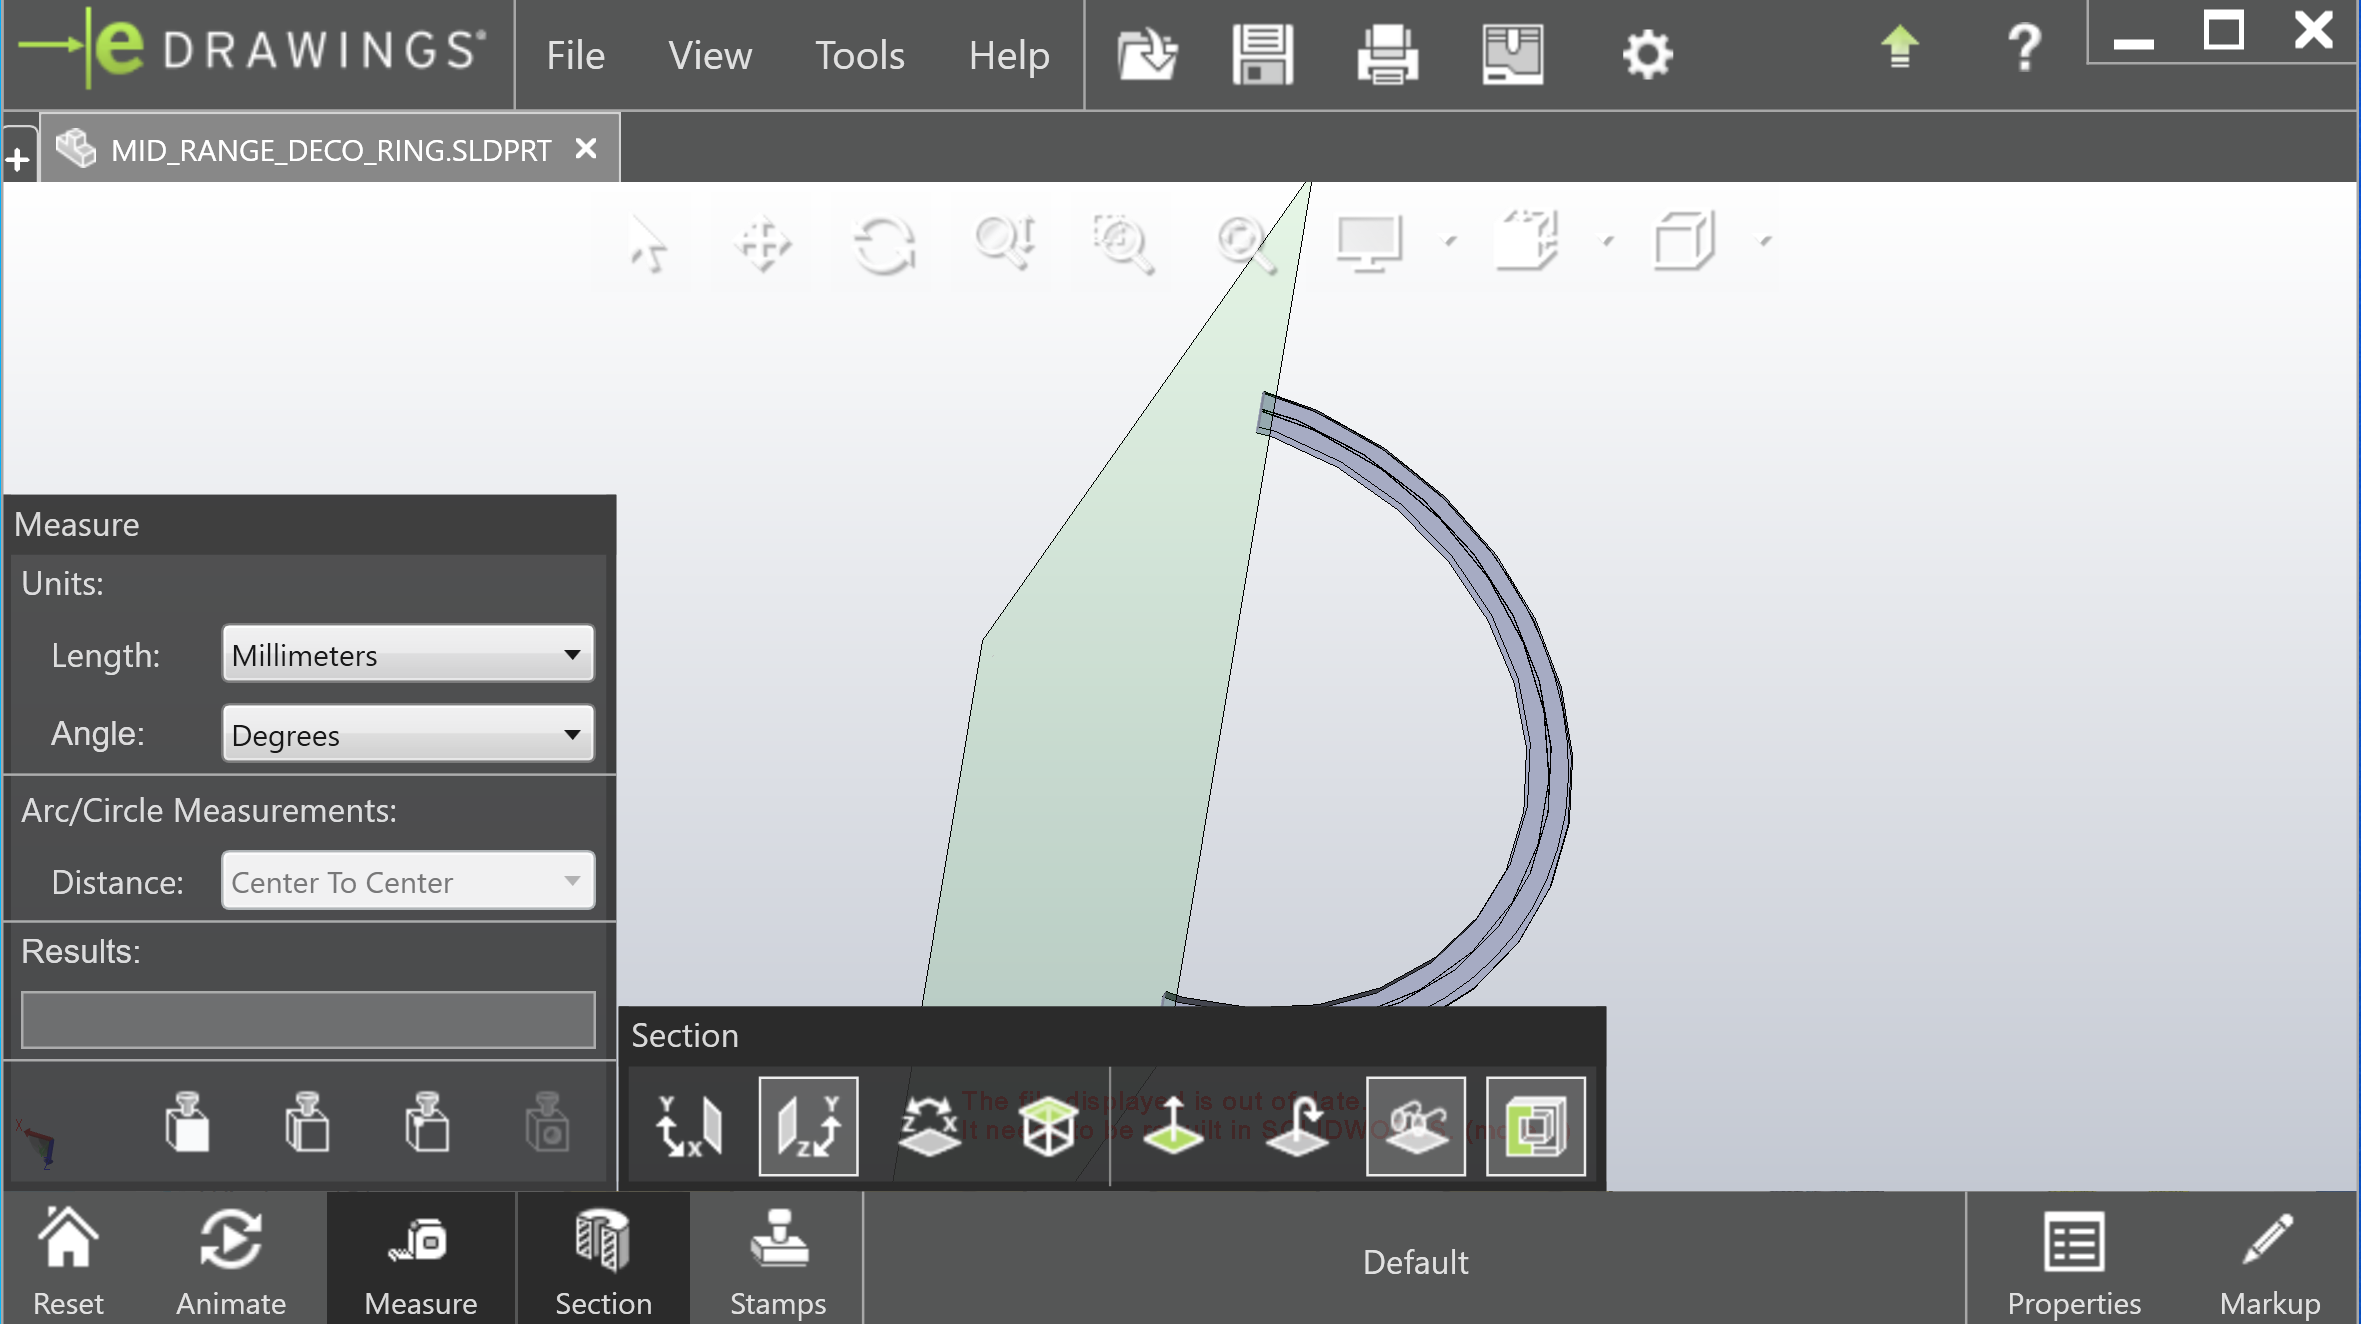Screen dimensions: 2361x1324
Task: Toggle the Show Cap section button
Action: tap(1535, 1127)
